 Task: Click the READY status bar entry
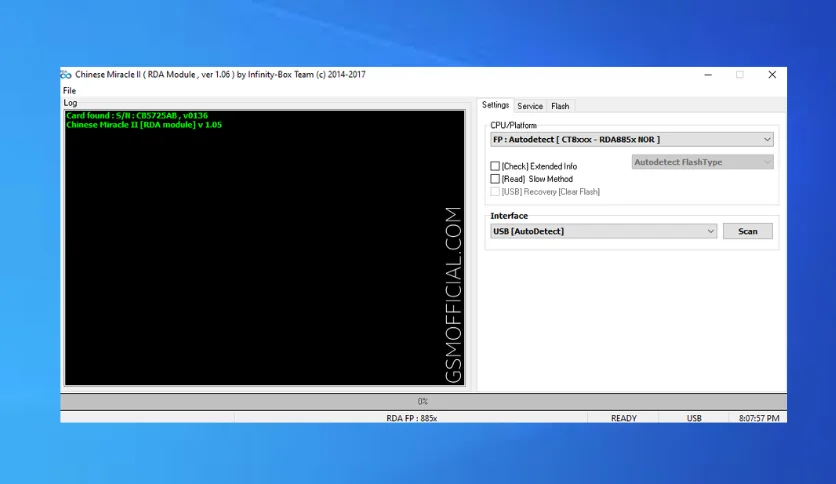pos(624,418)
